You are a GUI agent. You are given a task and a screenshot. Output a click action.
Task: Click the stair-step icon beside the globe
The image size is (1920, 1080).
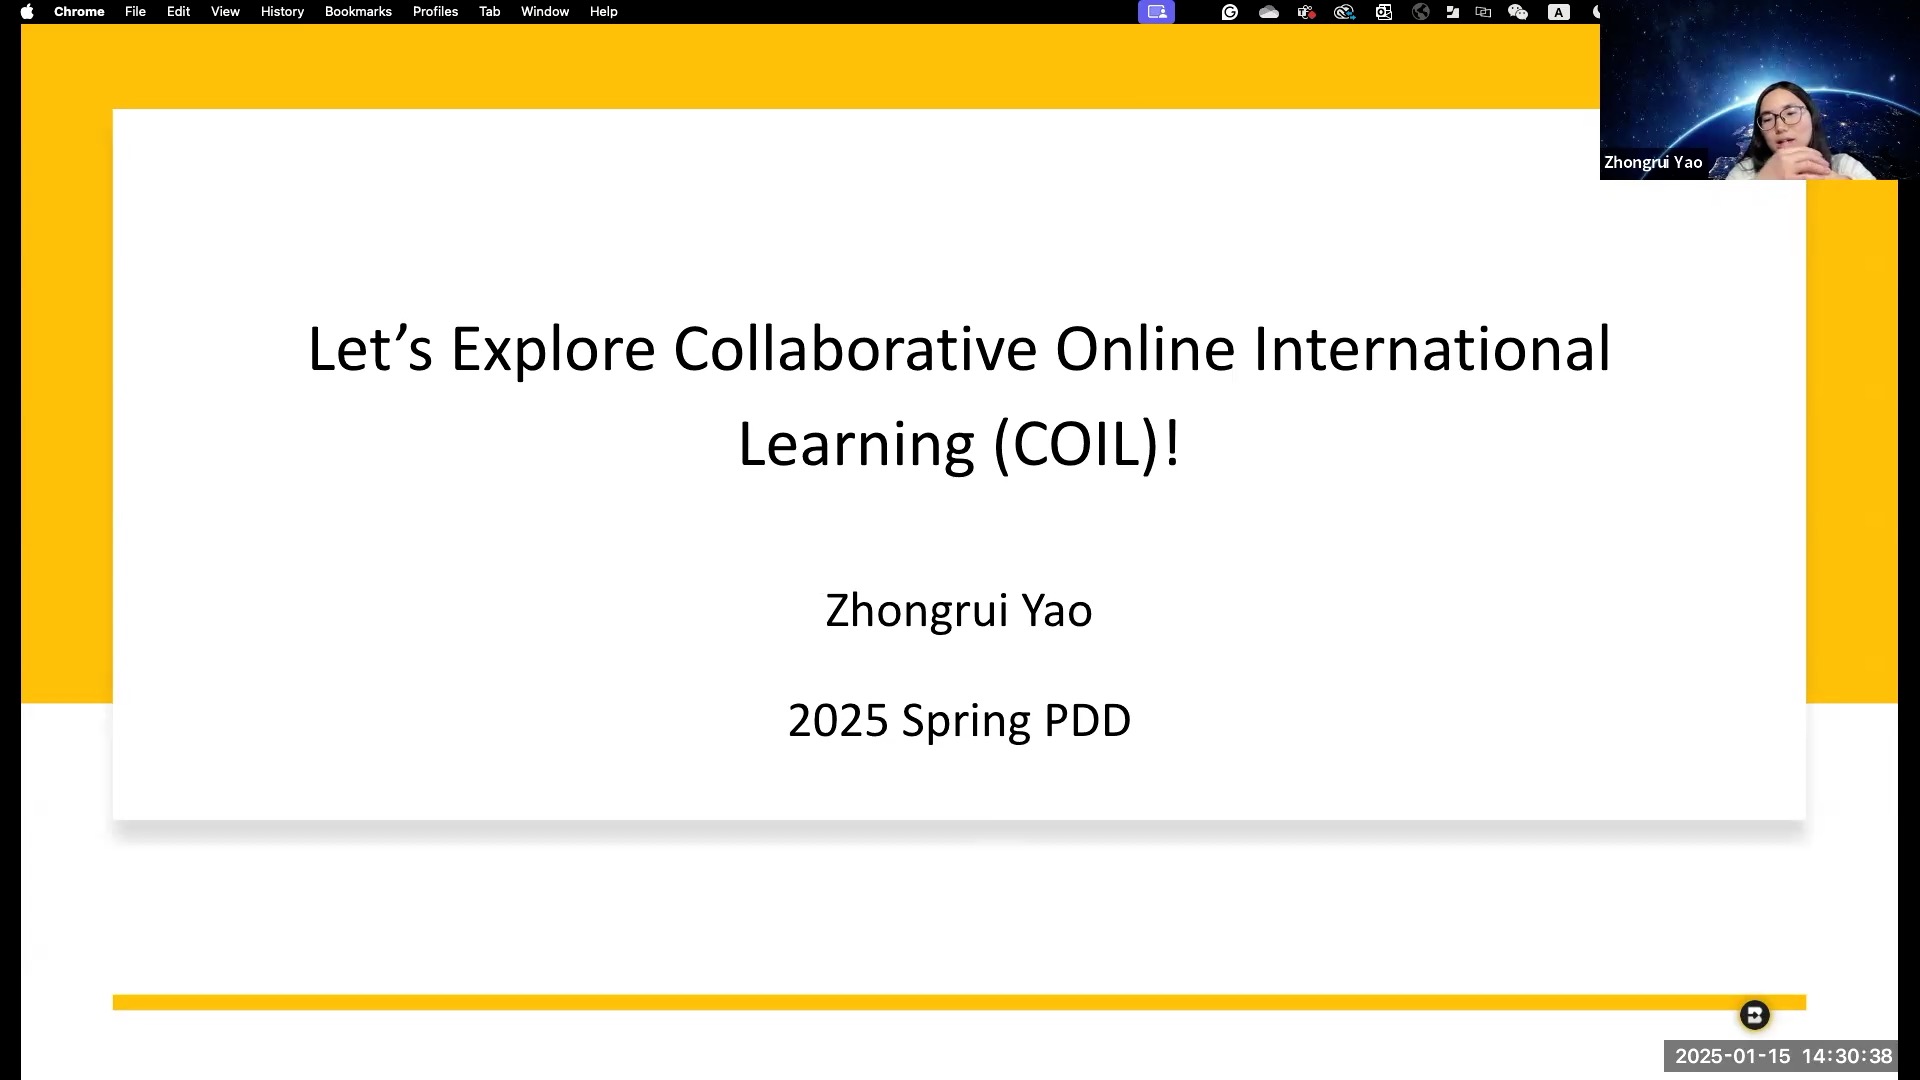click(1452, 12)
